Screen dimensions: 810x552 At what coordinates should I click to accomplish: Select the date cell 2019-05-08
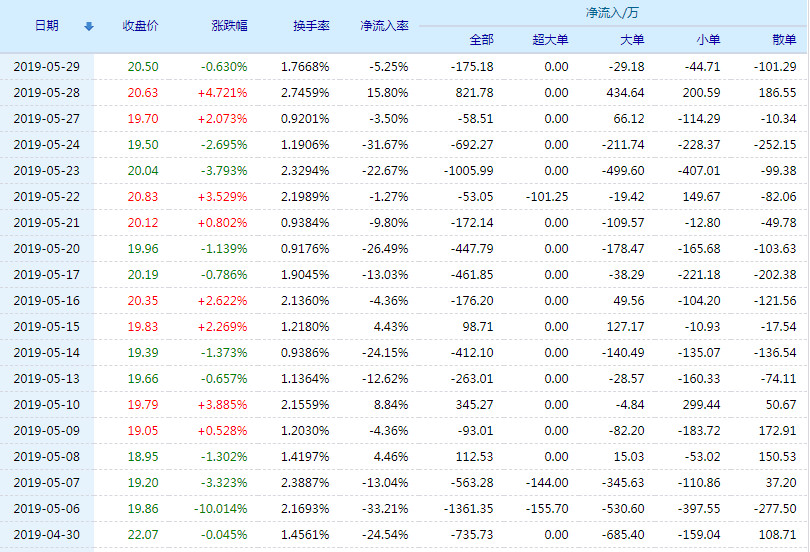(x=46, y=456)
